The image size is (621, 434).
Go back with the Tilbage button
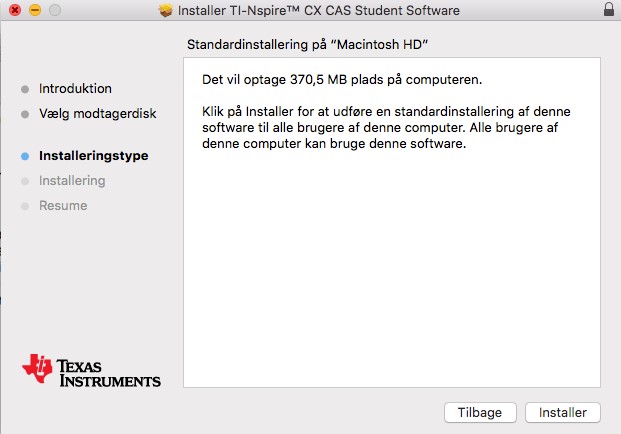pyautogui.click(x=480, y=413)
